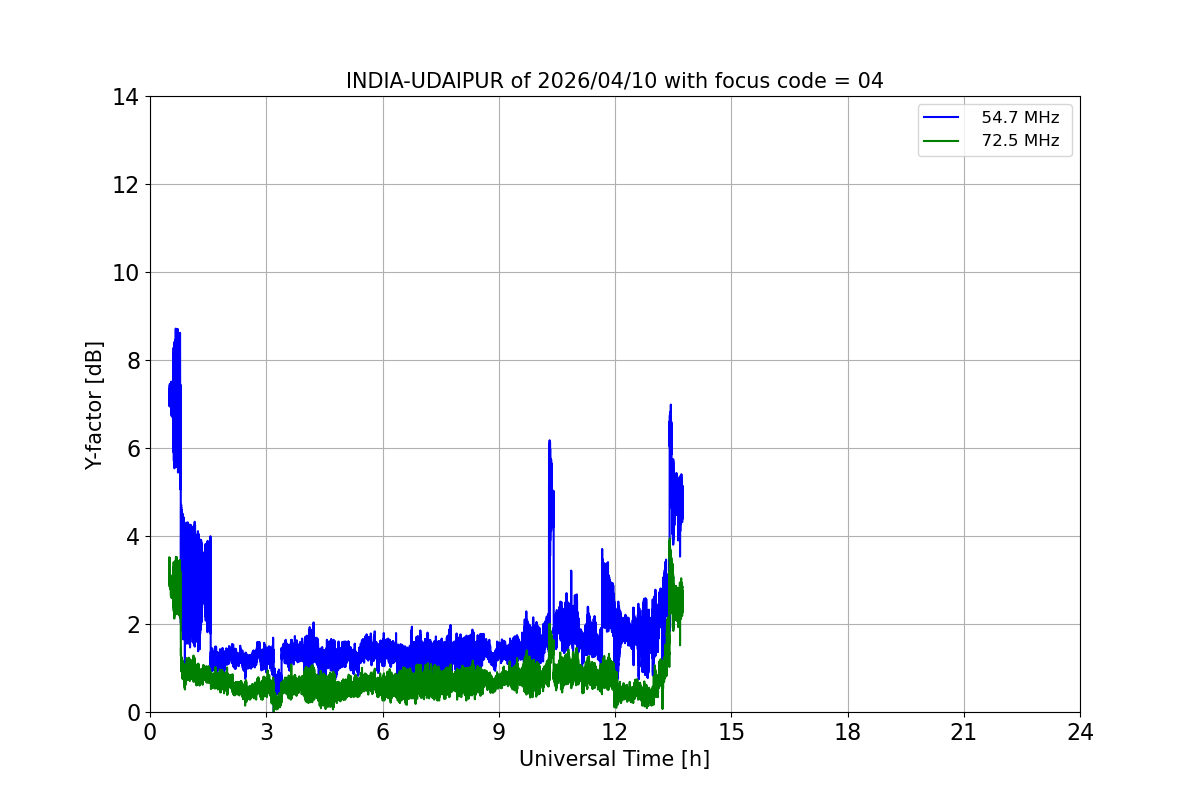
Task: Click the Universal Time [h] axis label
Action: click(614, 759)
